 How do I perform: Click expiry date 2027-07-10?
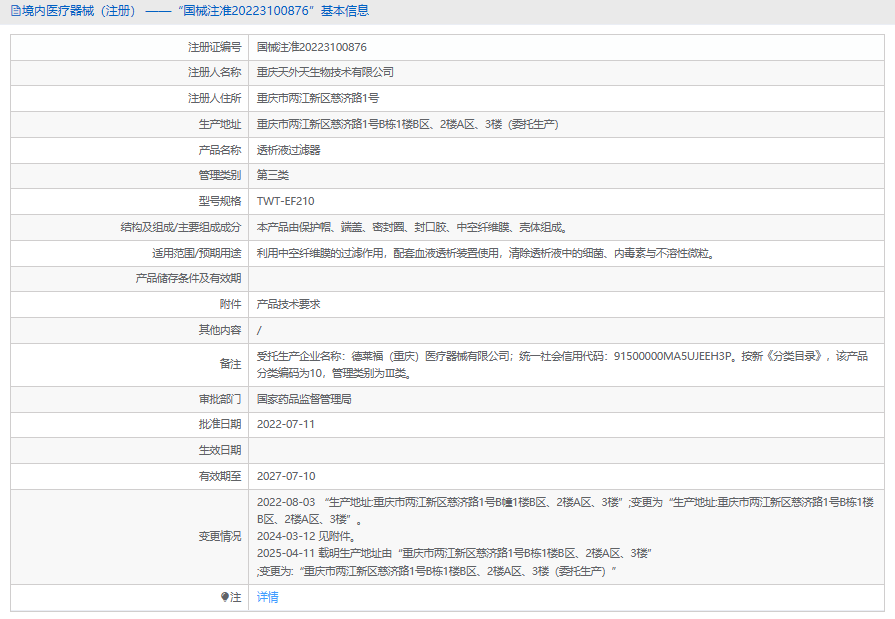pos(286,476)
